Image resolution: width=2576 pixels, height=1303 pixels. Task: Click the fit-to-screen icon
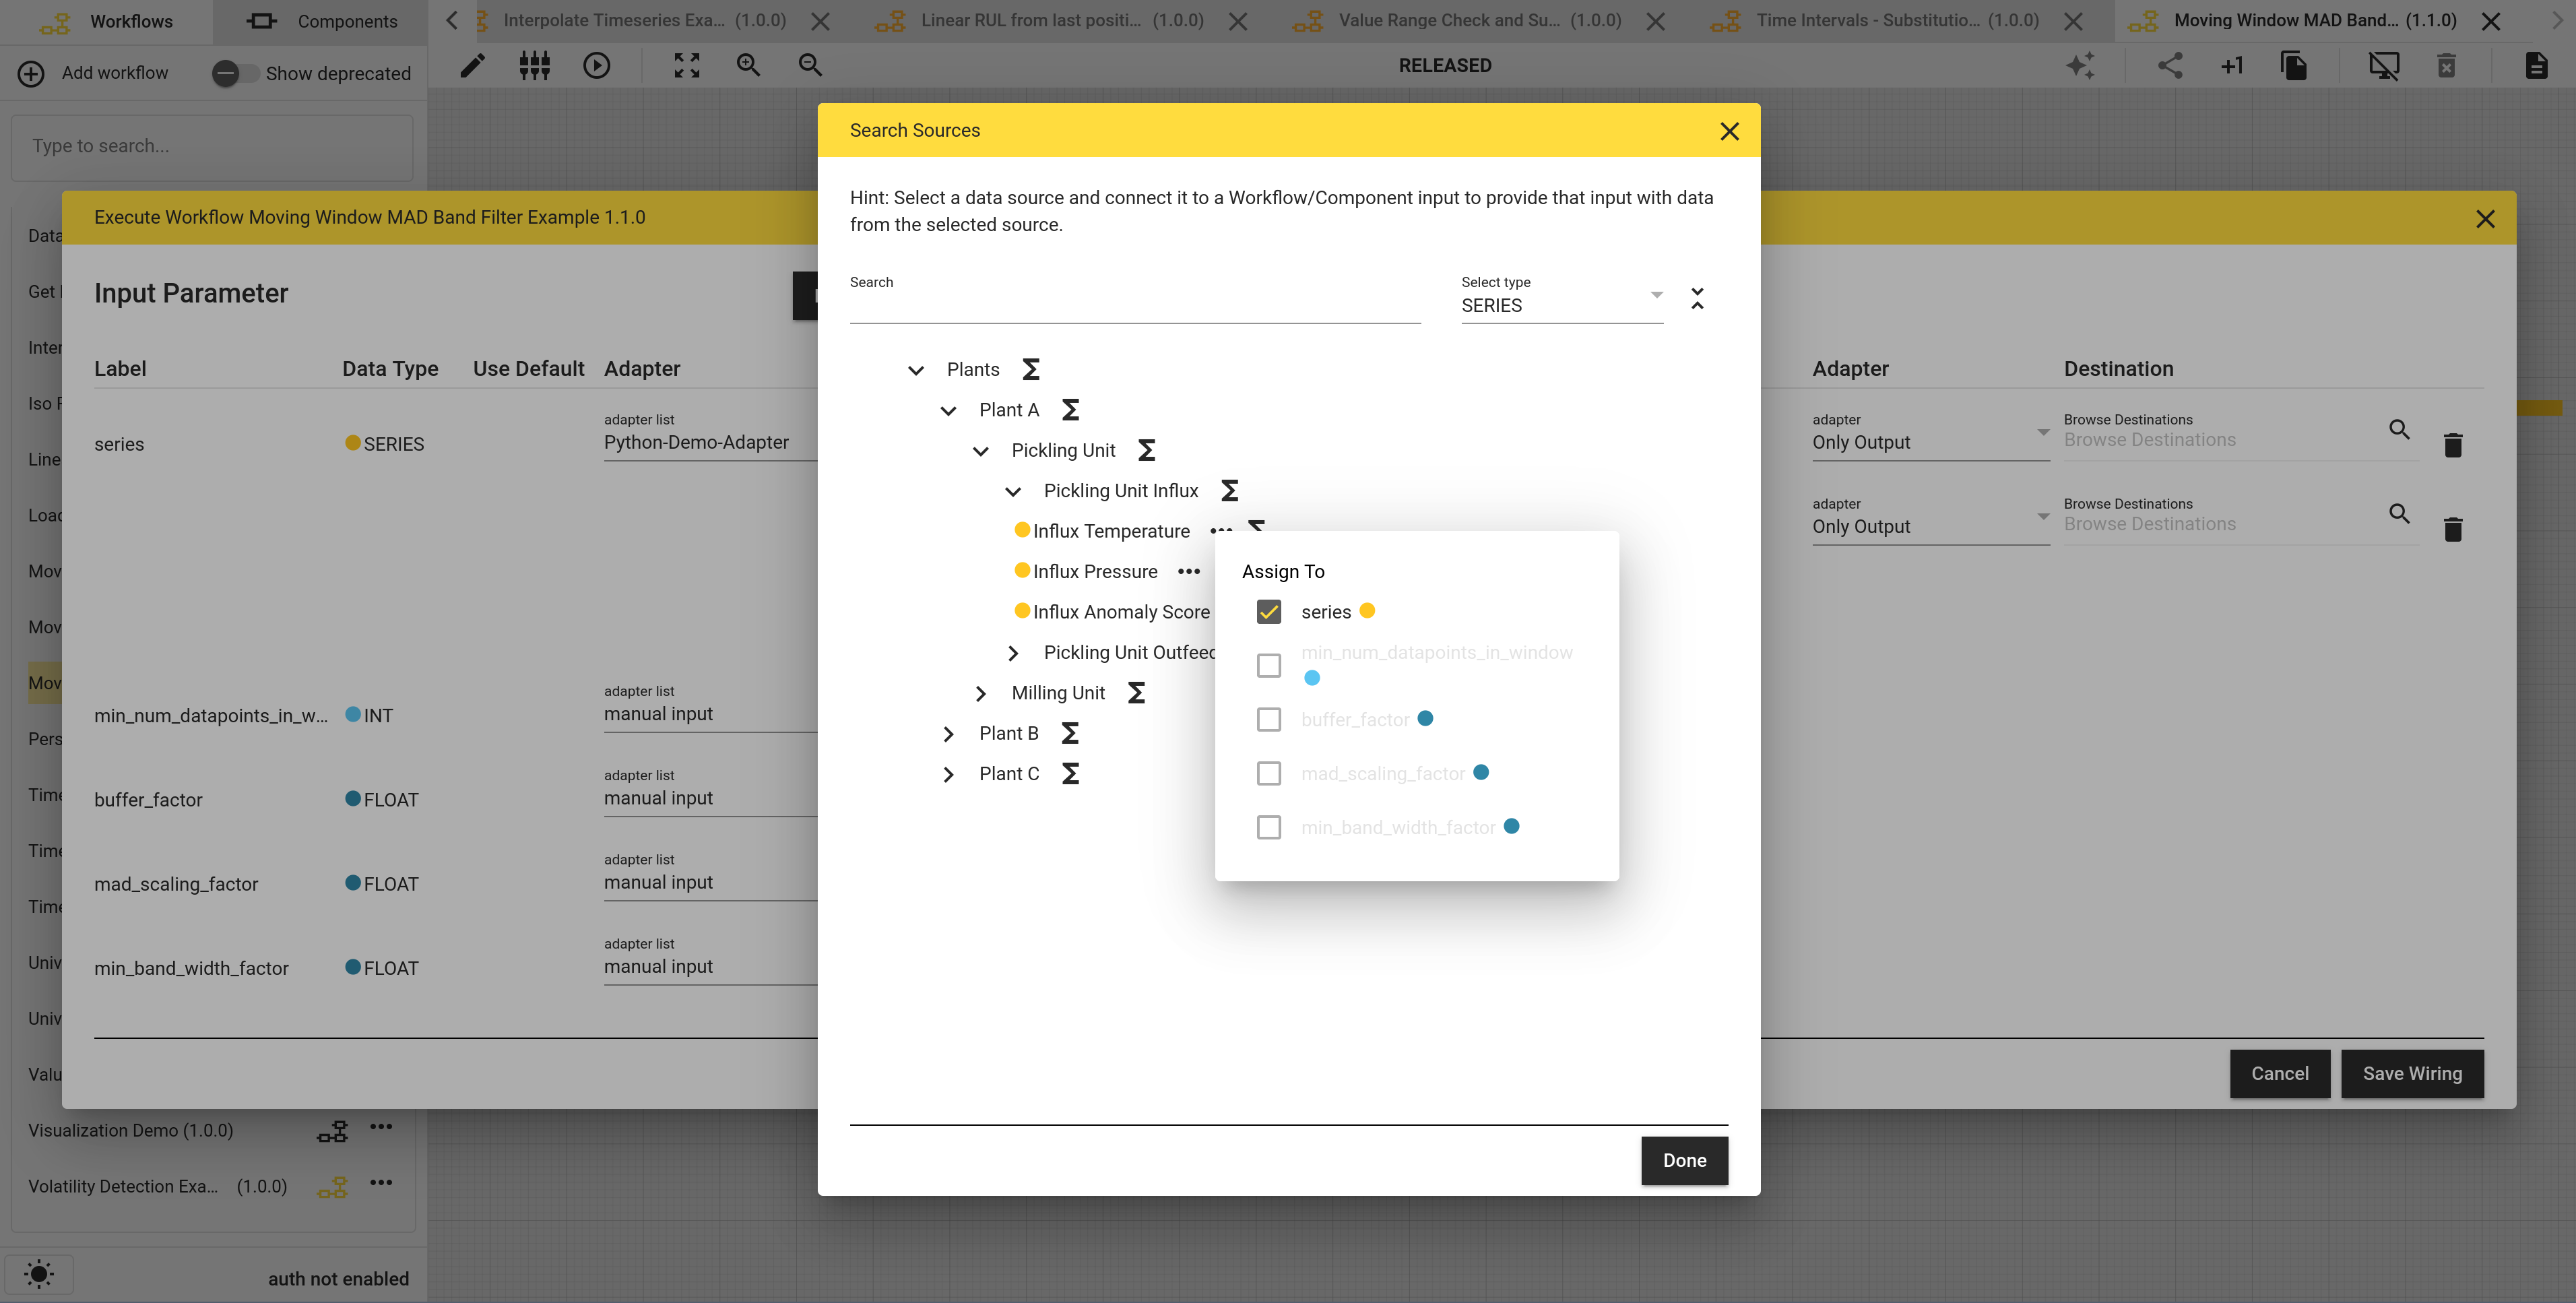click(x=687, y=66)
